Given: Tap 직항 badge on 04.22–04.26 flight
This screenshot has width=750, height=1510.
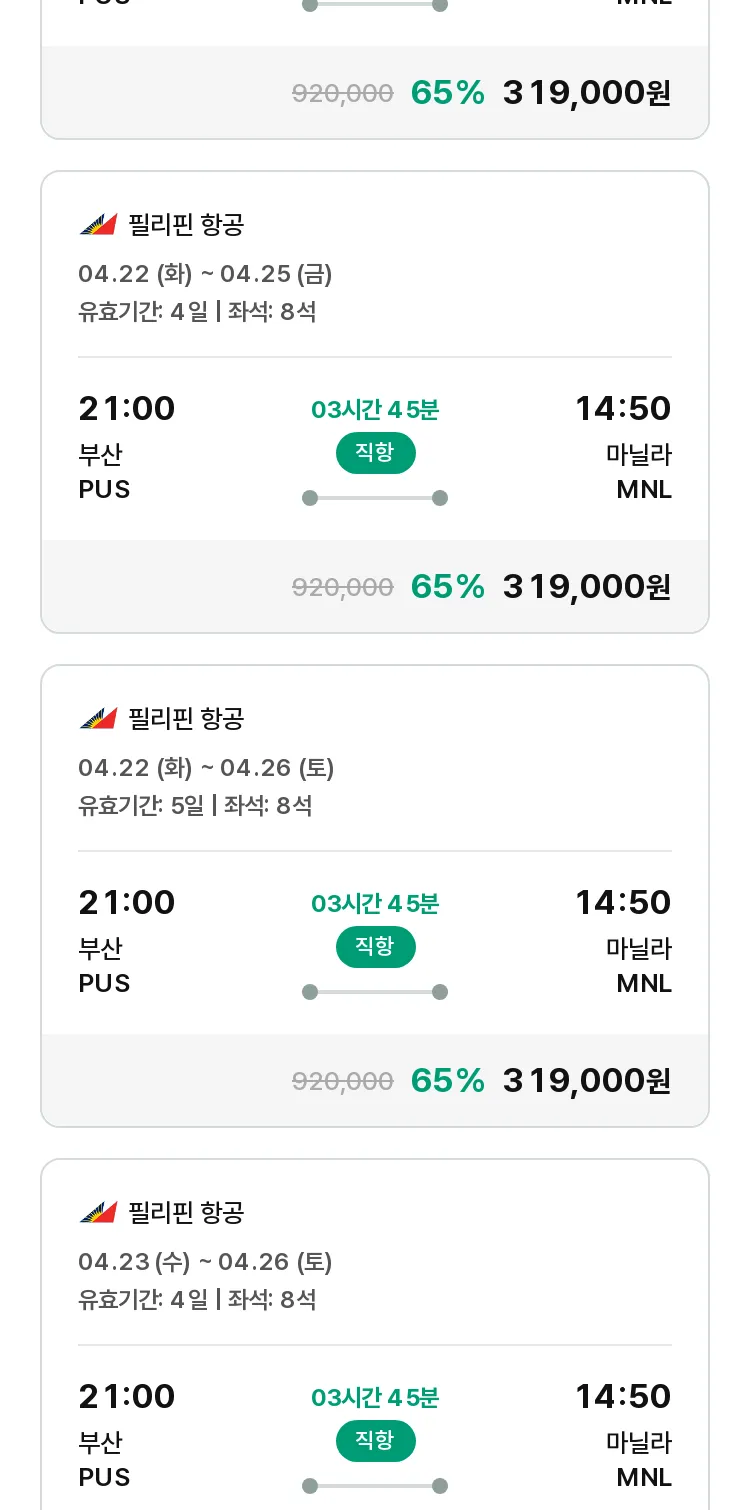Looking at the screenshot, I should [x=375, y=947].
